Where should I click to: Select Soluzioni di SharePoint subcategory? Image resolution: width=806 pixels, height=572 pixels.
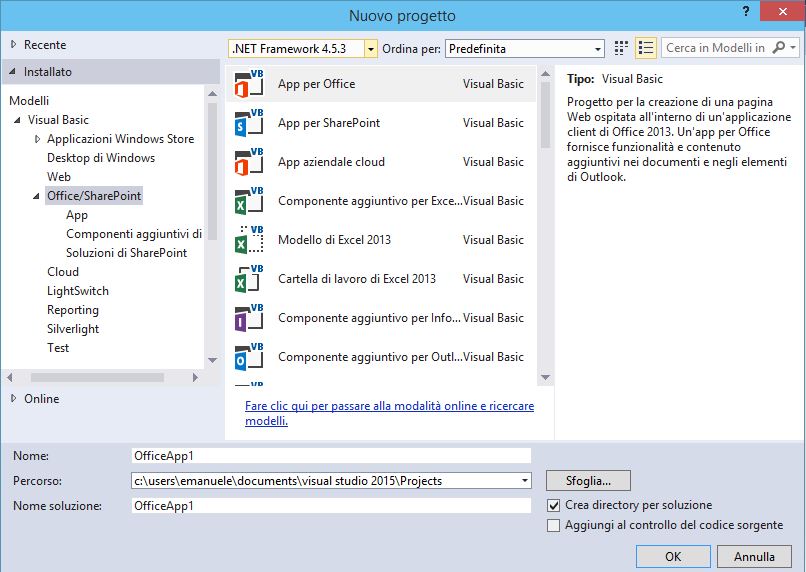[x=126, y=253]
